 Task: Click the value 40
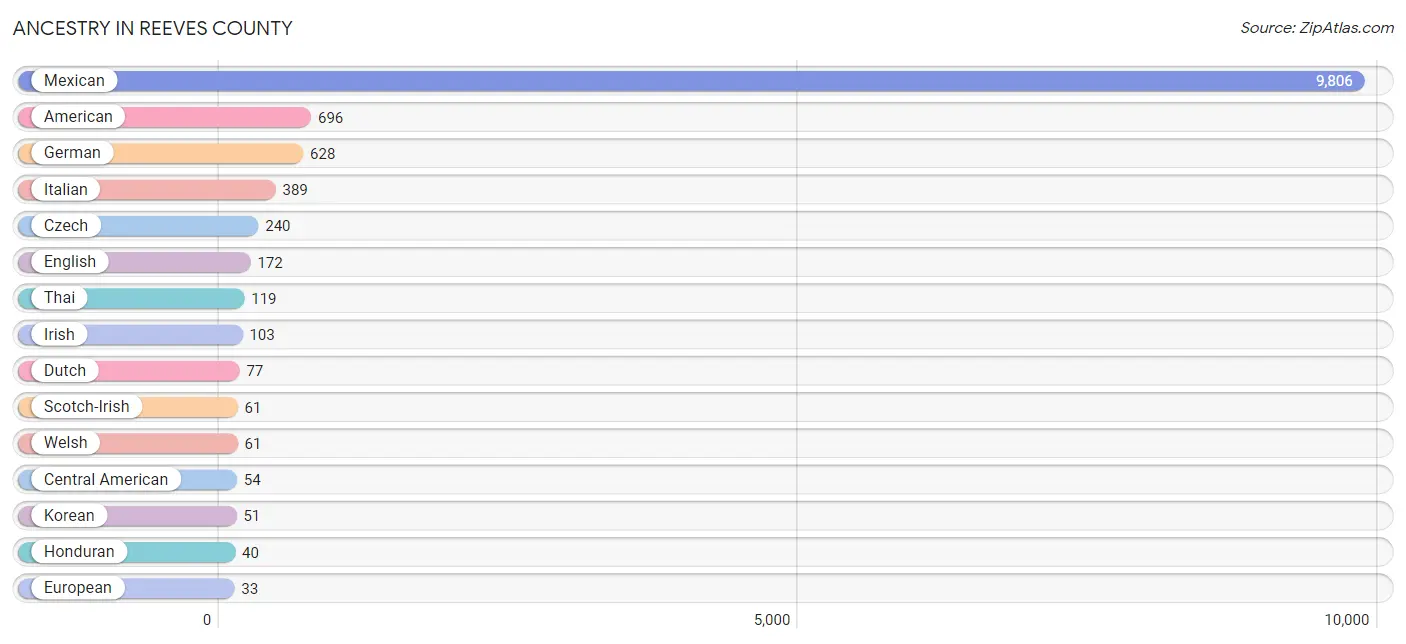coord(251,553)
